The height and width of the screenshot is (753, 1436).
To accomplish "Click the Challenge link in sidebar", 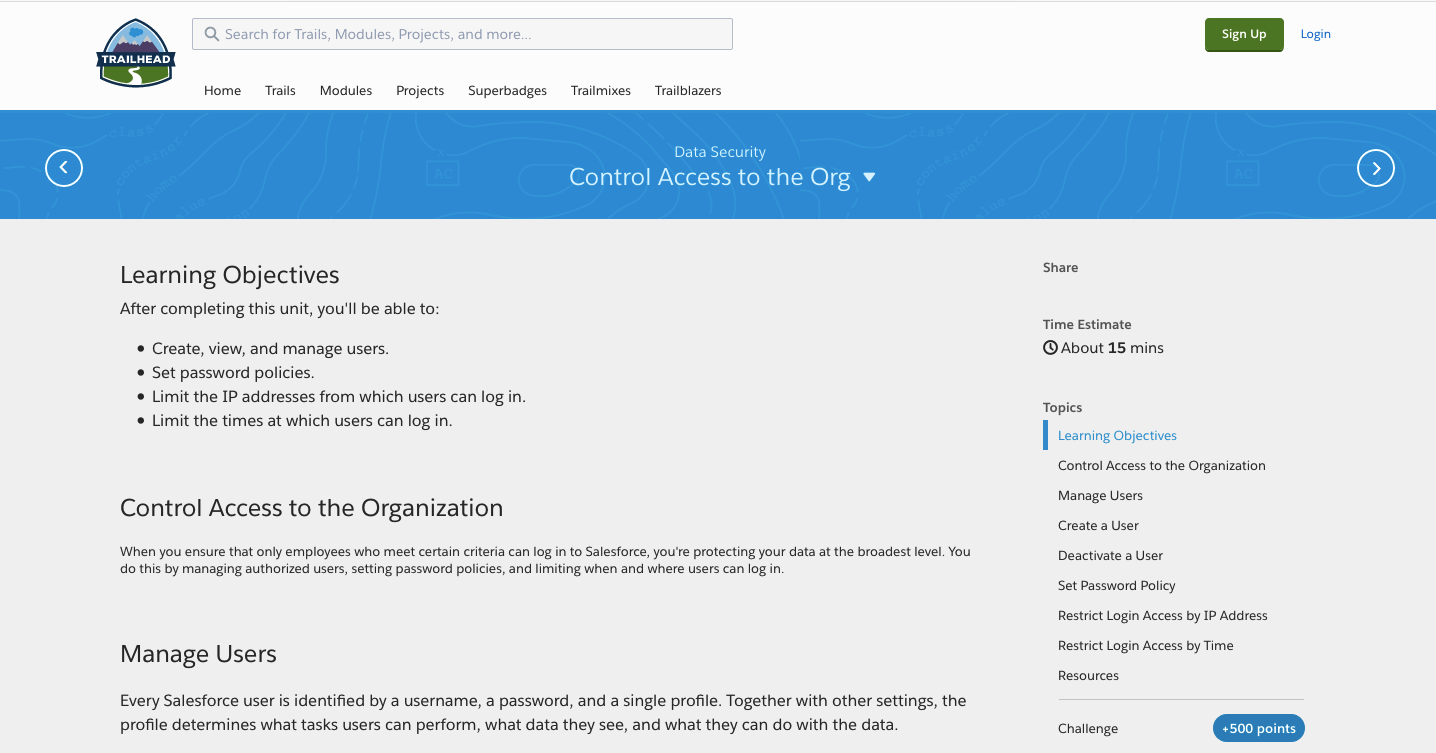I will click(1088, 728).
